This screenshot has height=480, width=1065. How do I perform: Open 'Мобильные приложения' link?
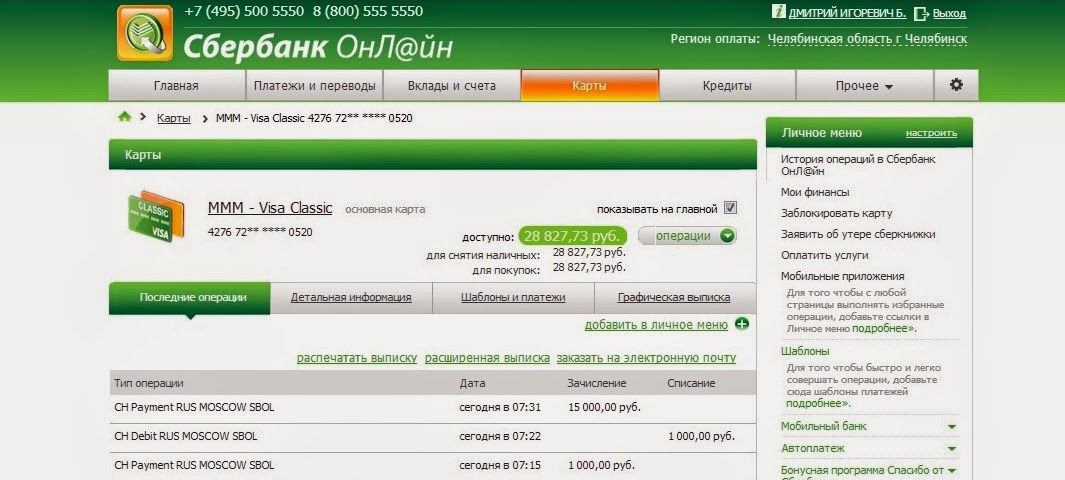(x=842, y=276)
